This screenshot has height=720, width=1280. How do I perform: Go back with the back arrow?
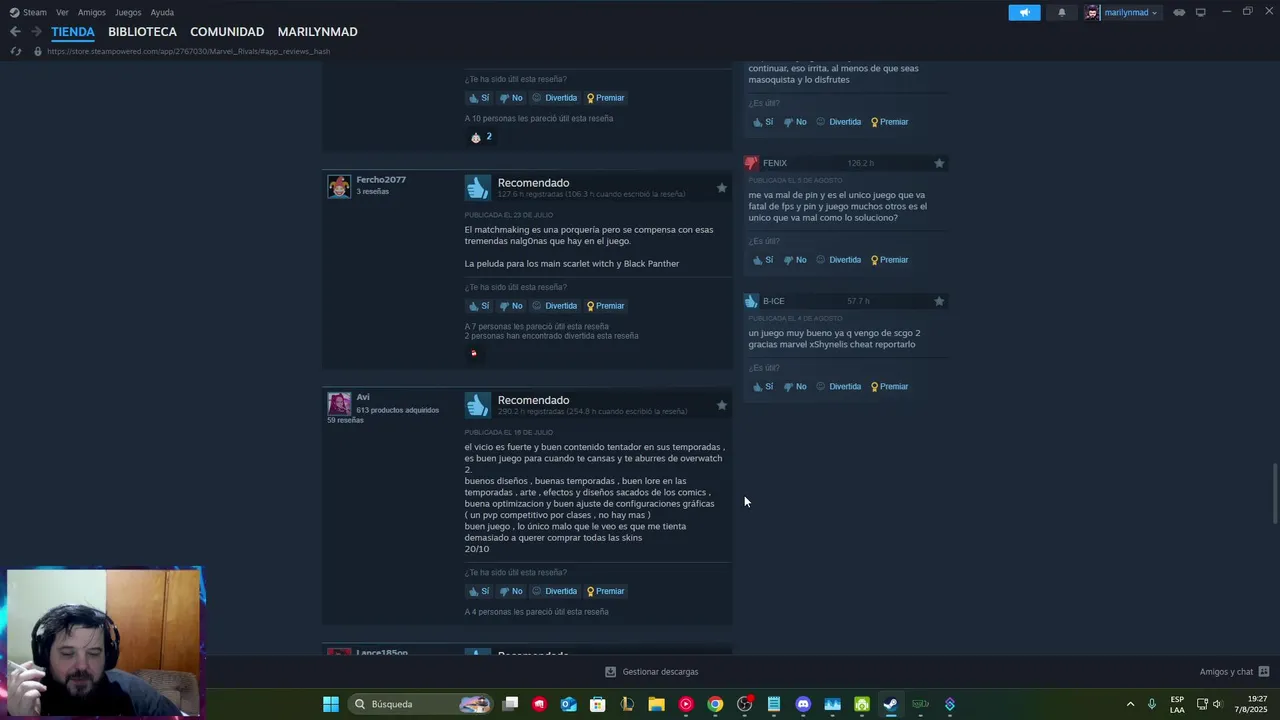(x=15, y=32)
